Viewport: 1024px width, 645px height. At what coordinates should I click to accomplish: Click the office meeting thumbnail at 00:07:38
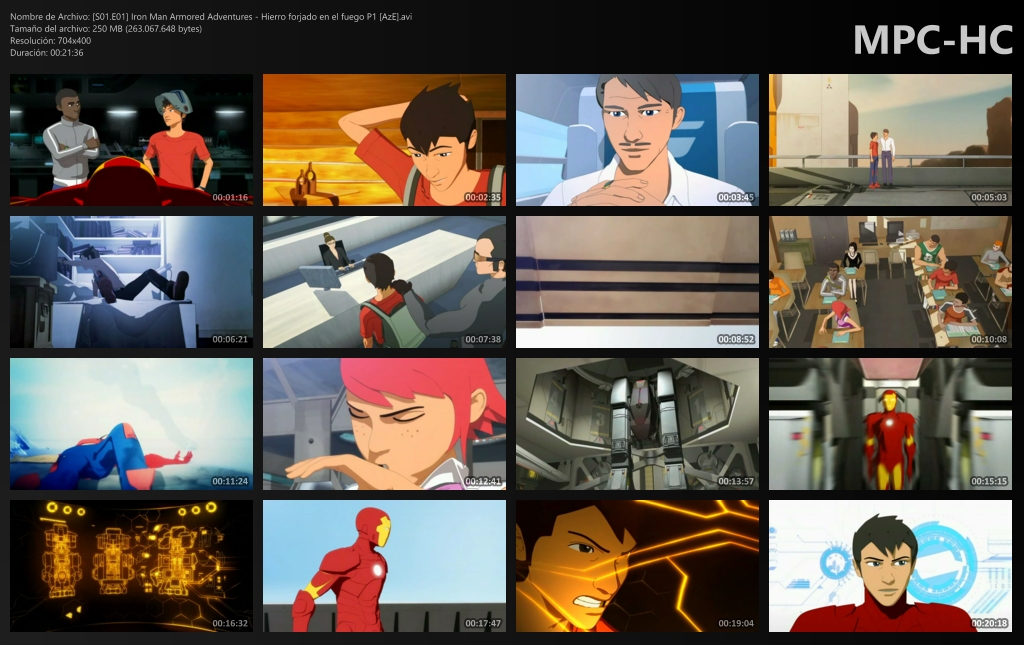[384, 281]
